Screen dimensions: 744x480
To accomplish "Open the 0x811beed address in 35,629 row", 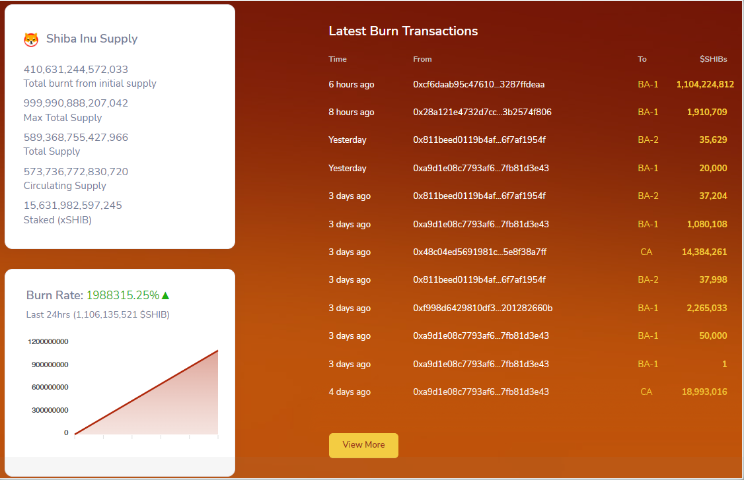I will pyautogui.click(x=479, y=140).
